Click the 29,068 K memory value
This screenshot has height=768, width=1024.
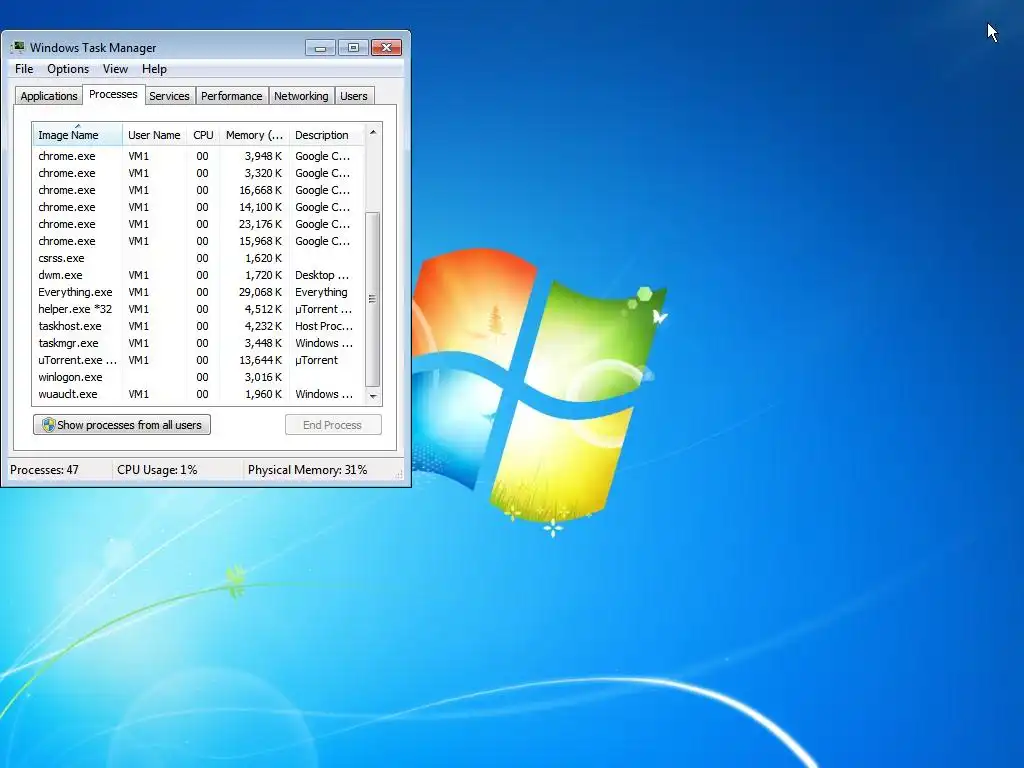[x=261, y=292]
